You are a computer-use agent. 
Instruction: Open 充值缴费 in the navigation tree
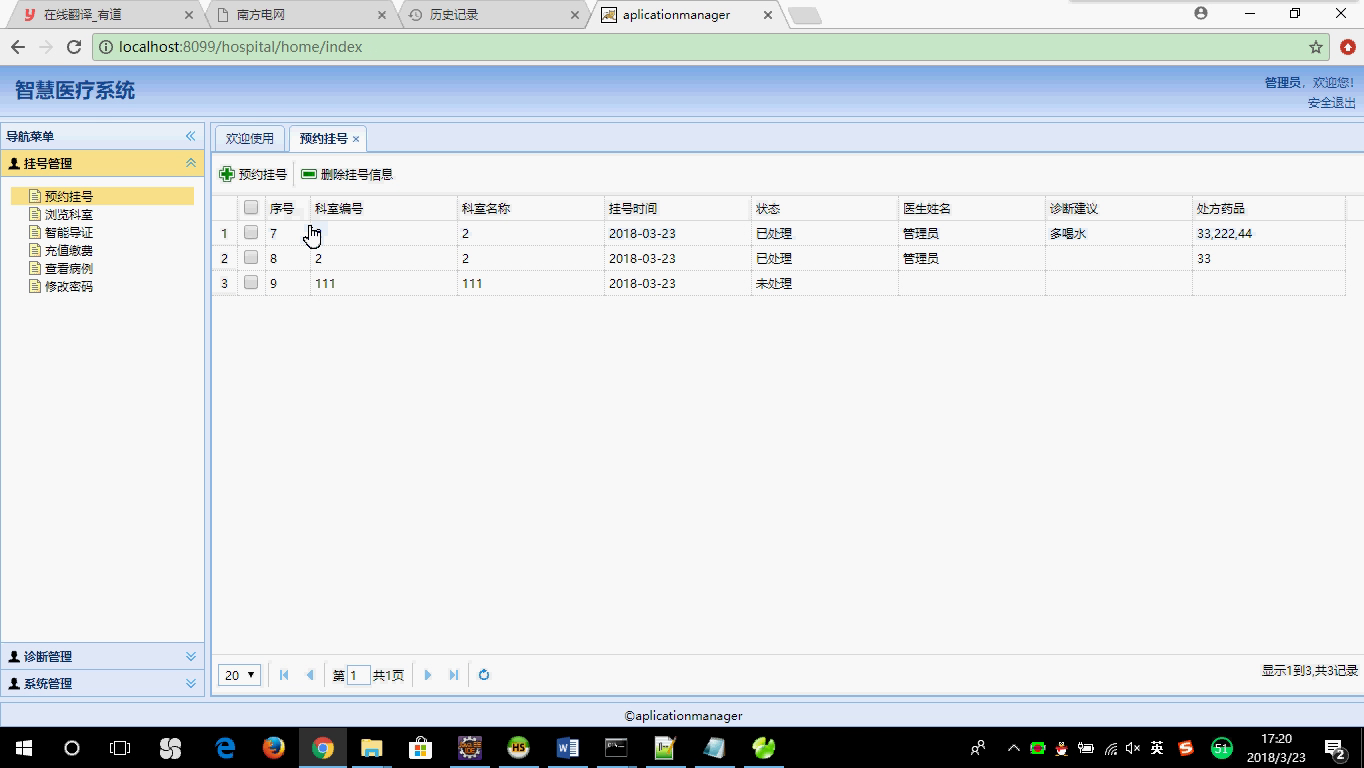[x=69, y=251]
